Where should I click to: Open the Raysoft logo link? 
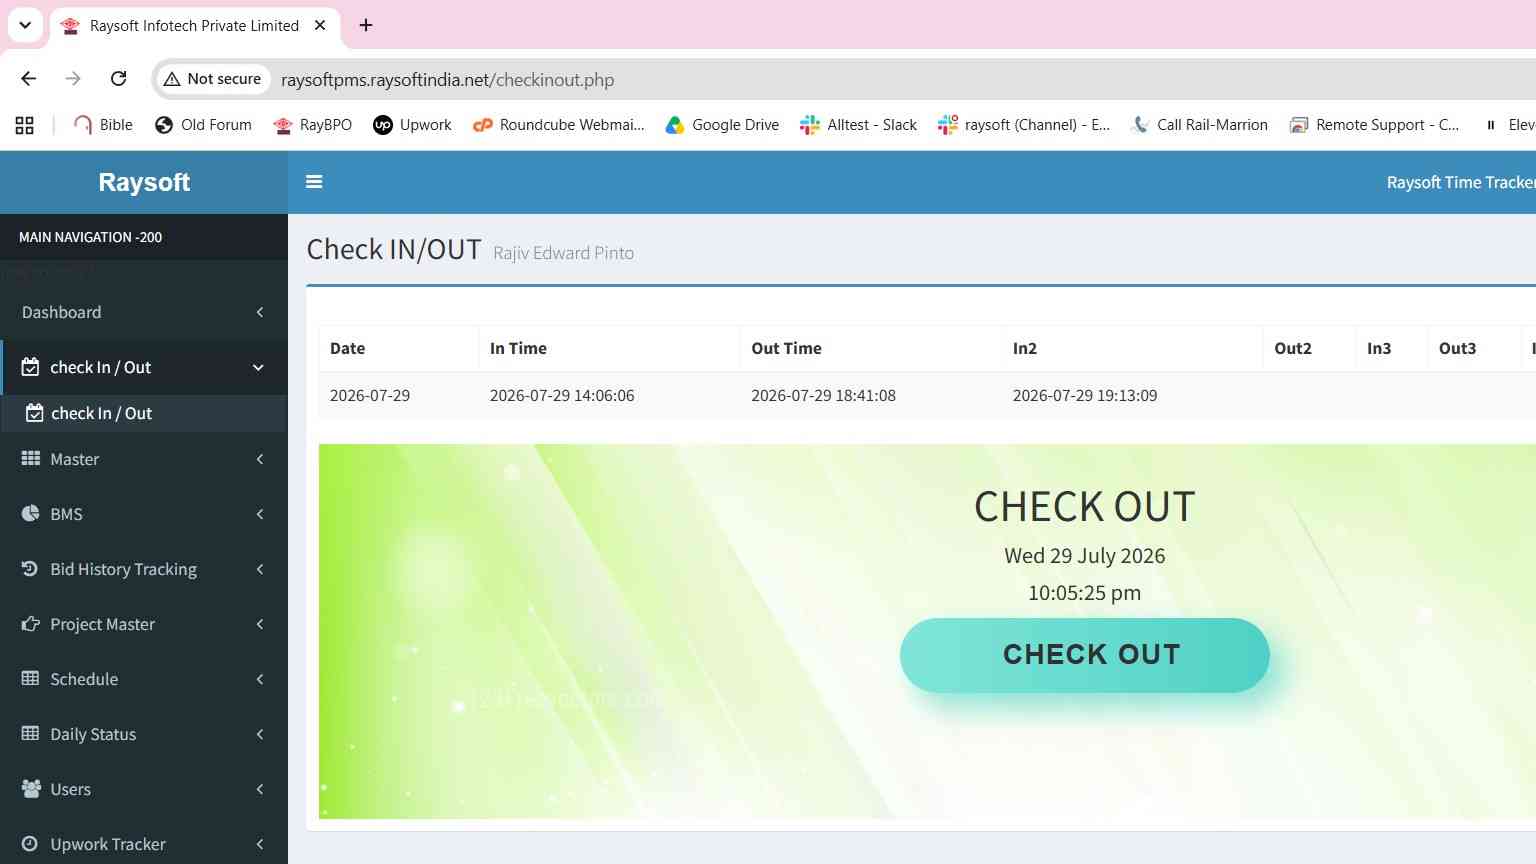(x=144, y=182)
